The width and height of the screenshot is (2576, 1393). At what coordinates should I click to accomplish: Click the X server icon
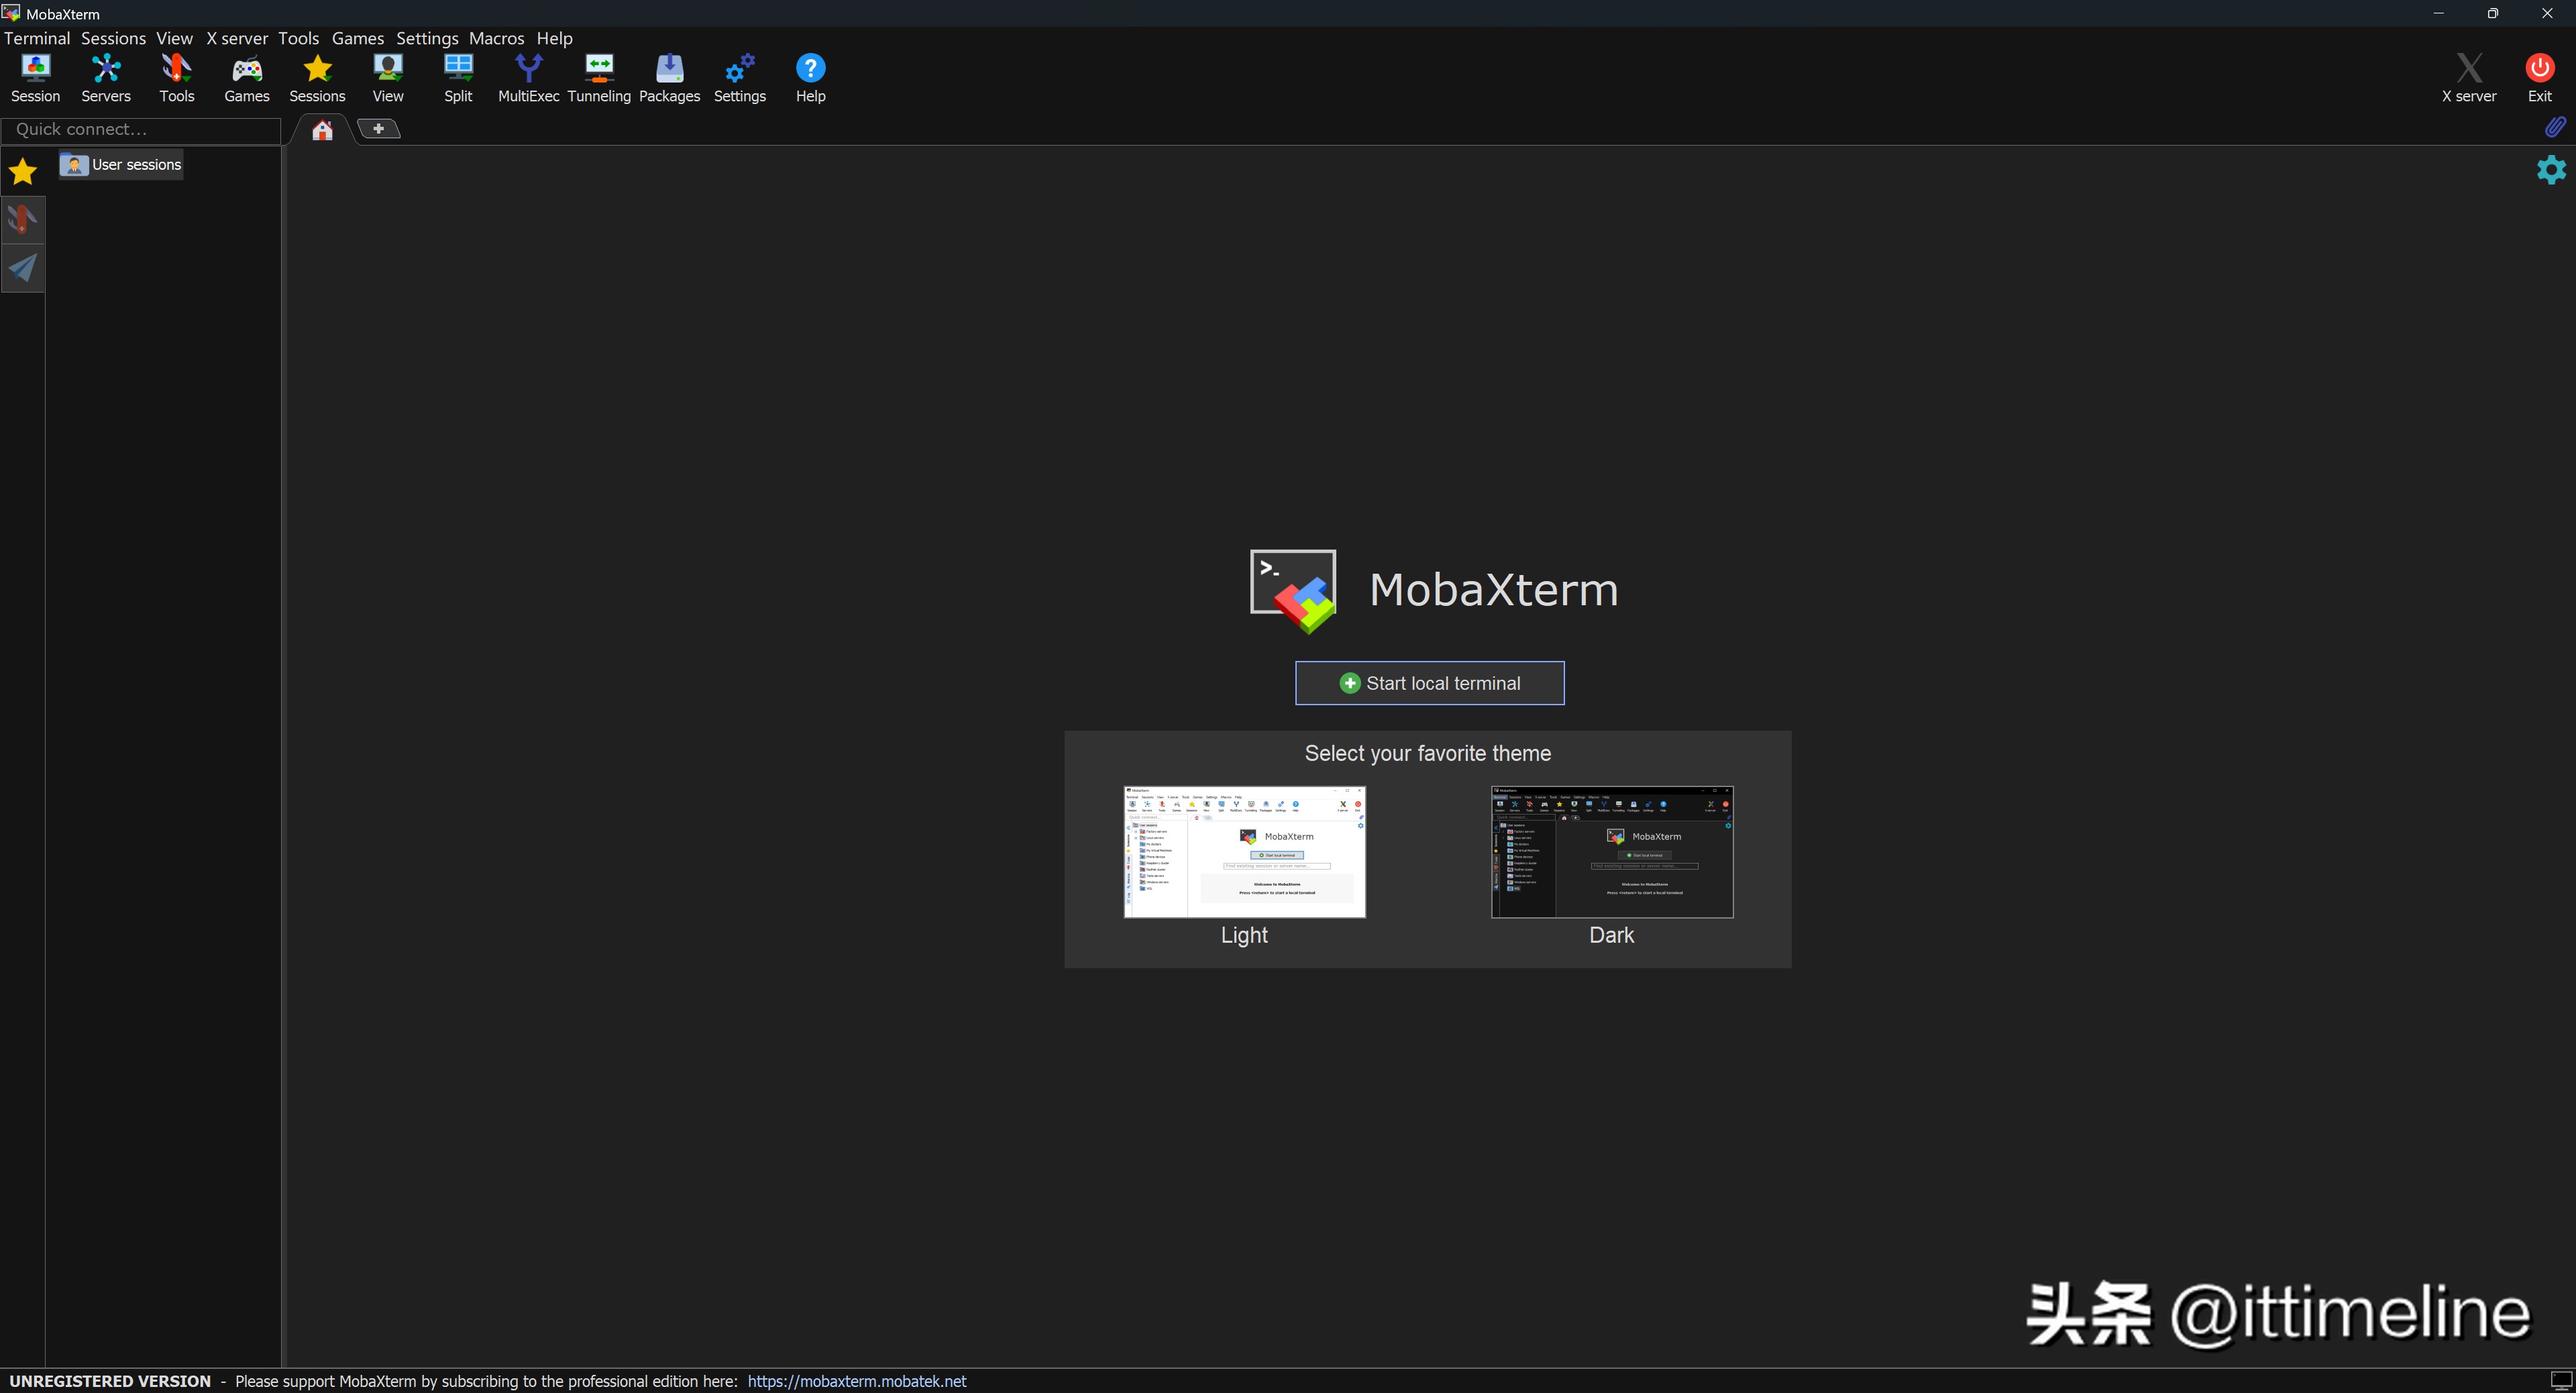pos(2468,77)
